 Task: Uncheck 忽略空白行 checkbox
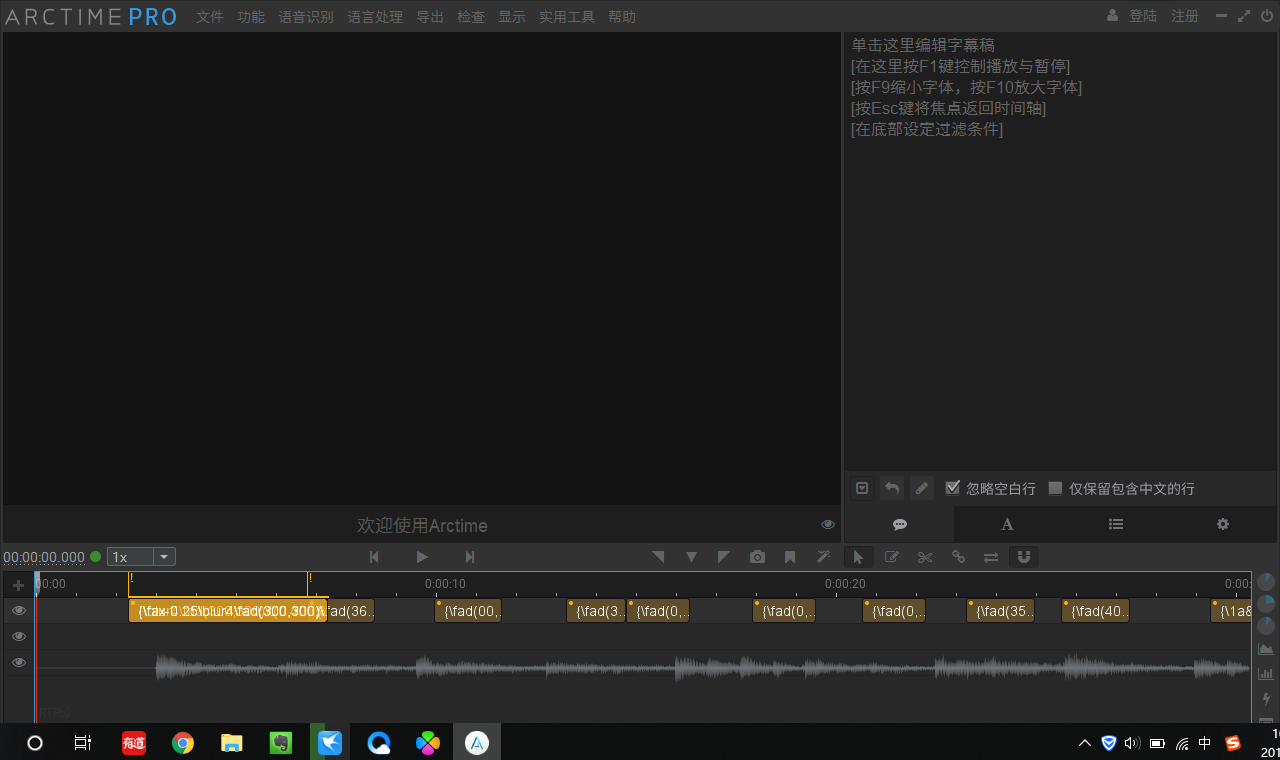[953, 488]
